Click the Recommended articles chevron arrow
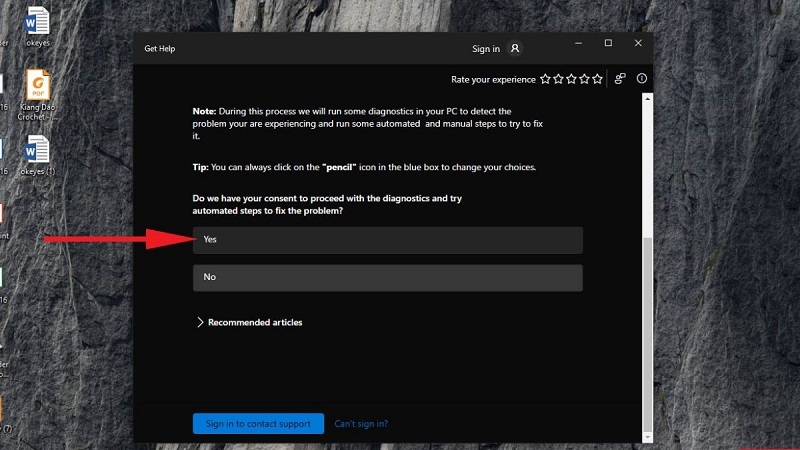Screen dimensions: 800x450 (x=200, y=323)
